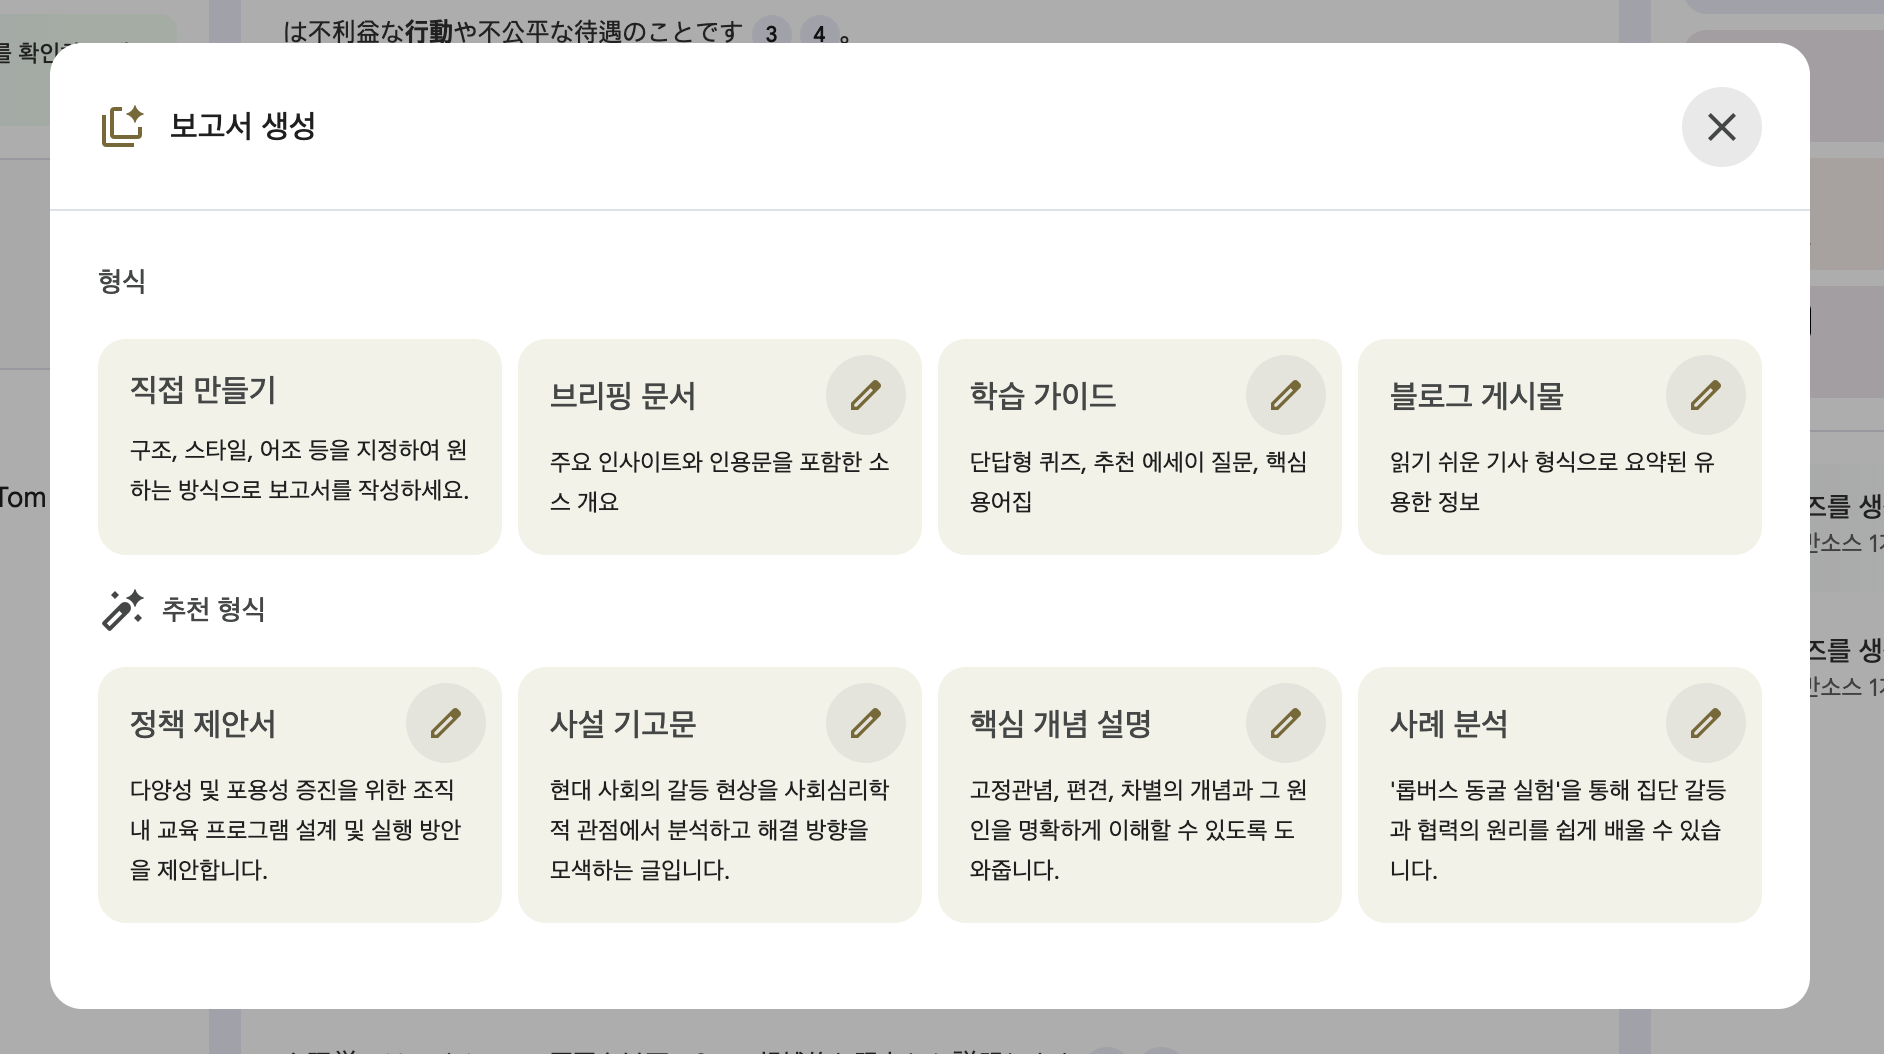Click the edit pencil on 사례 분석

1705,723
